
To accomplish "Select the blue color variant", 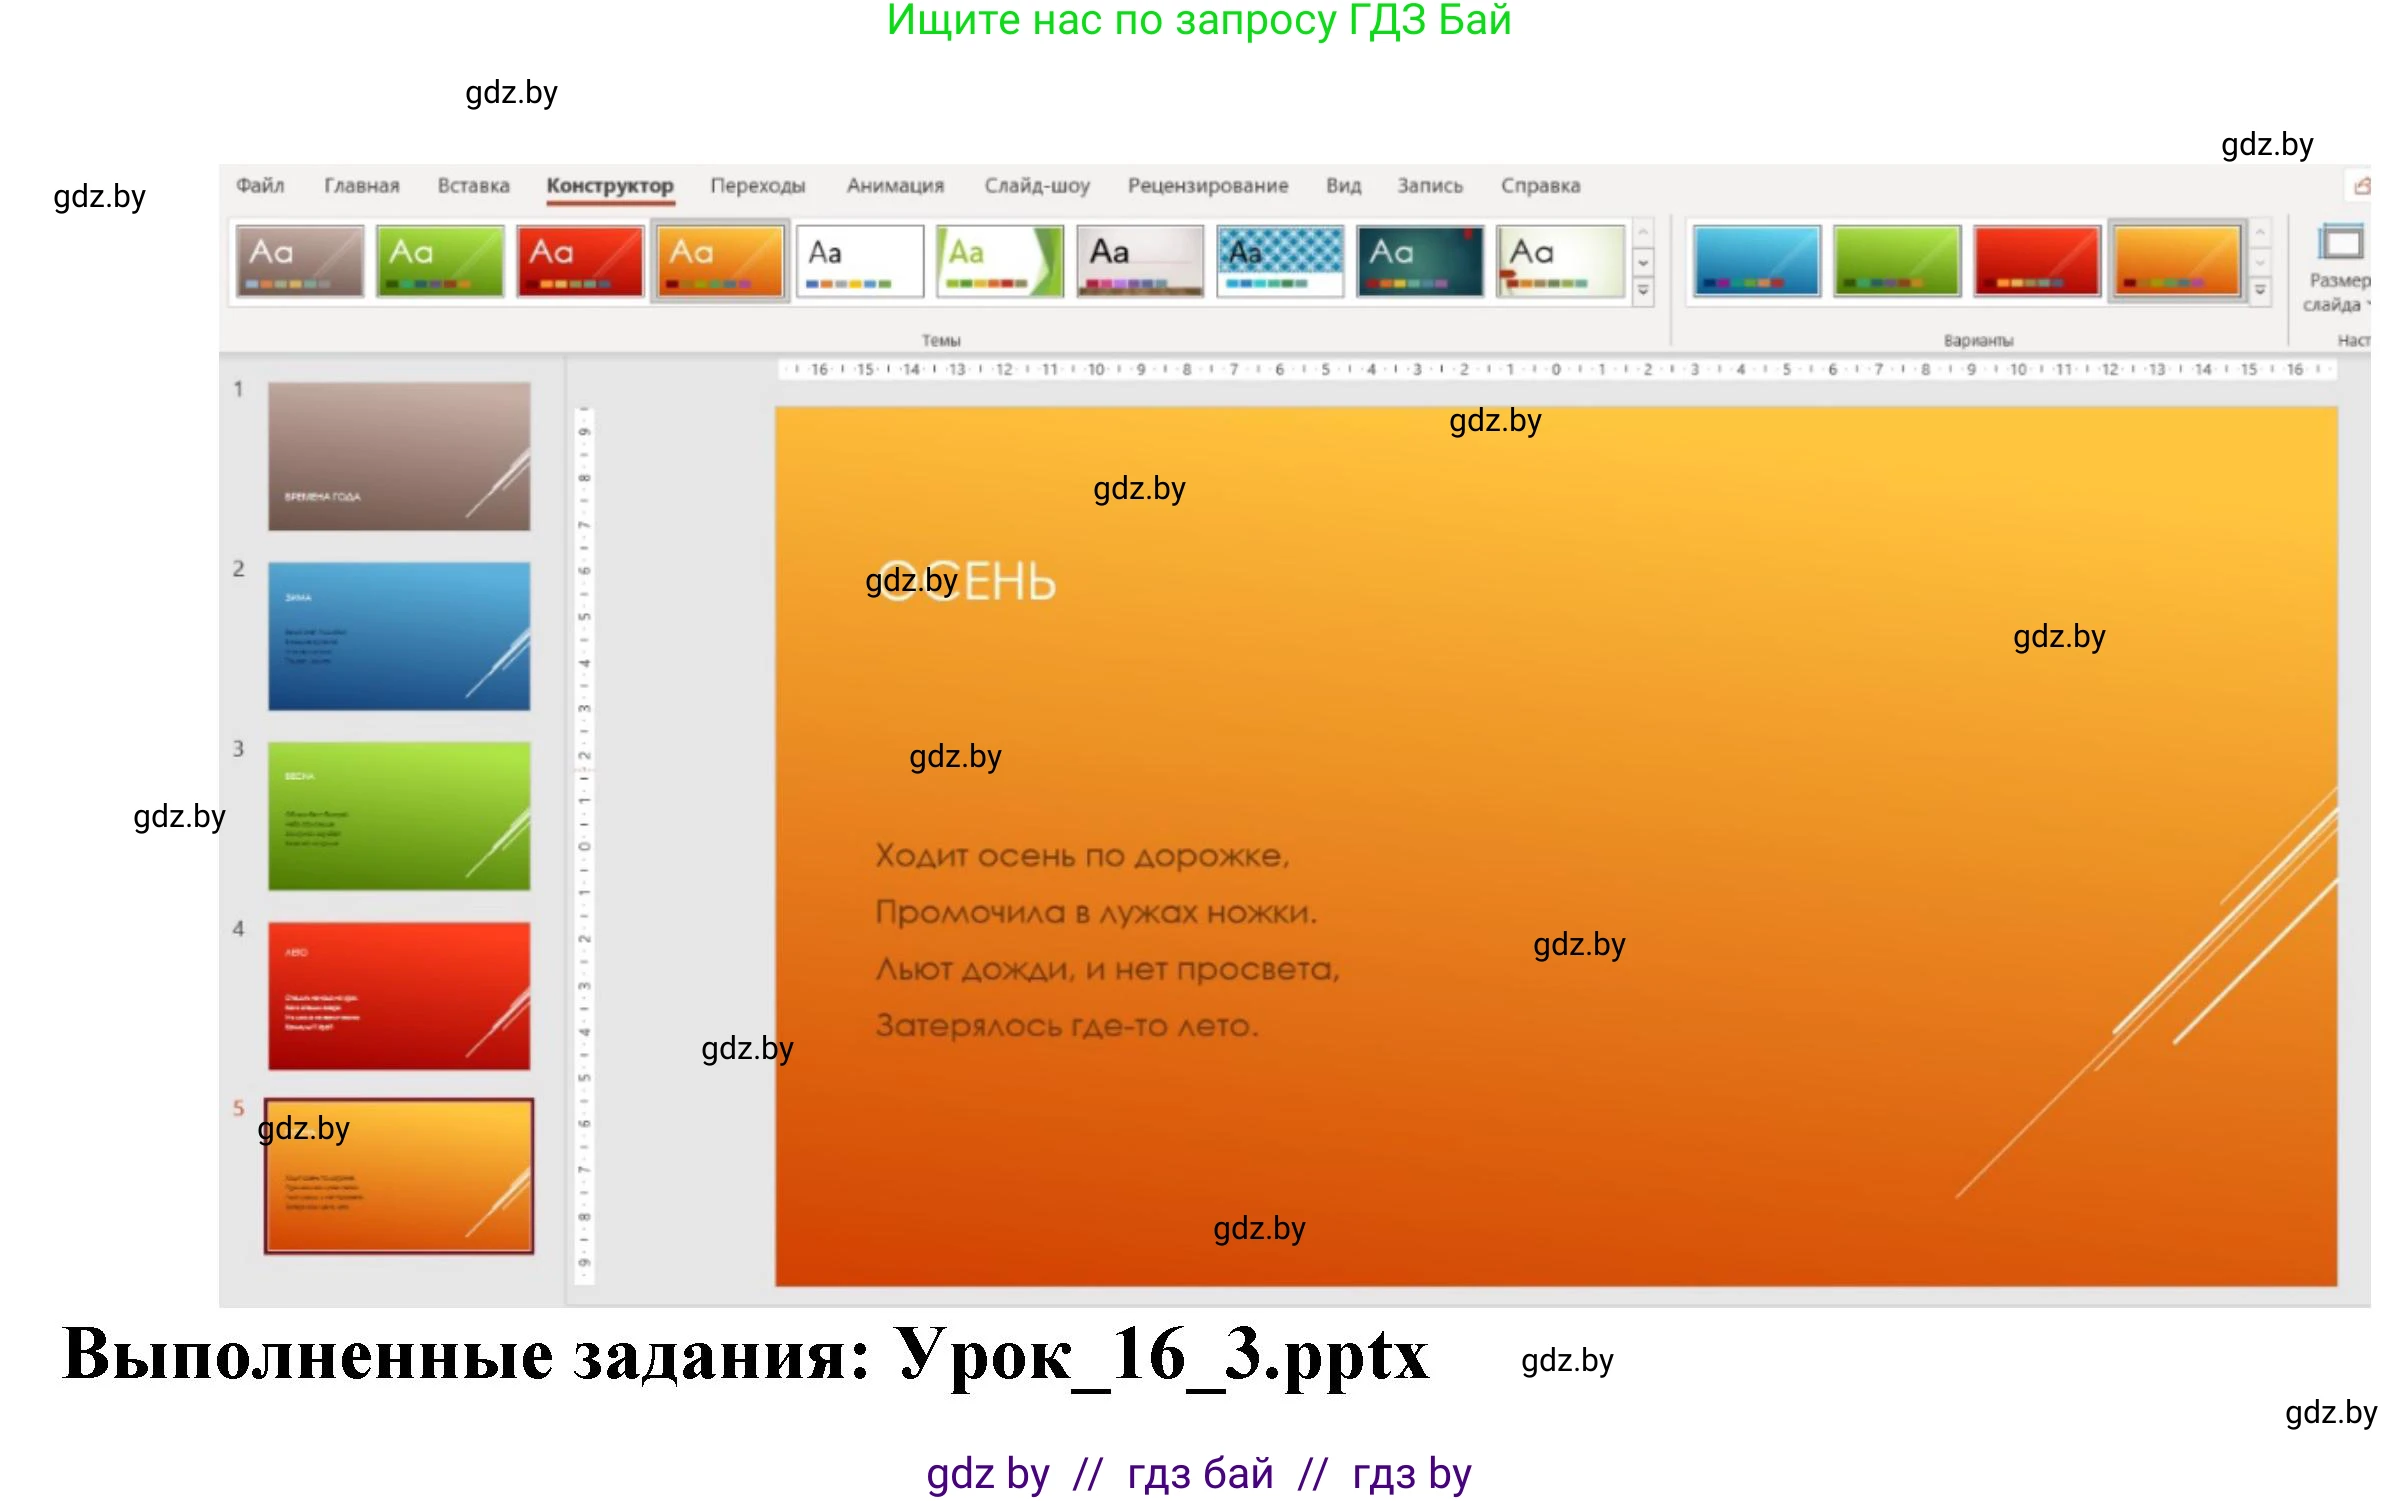I will click(1757, 260).
